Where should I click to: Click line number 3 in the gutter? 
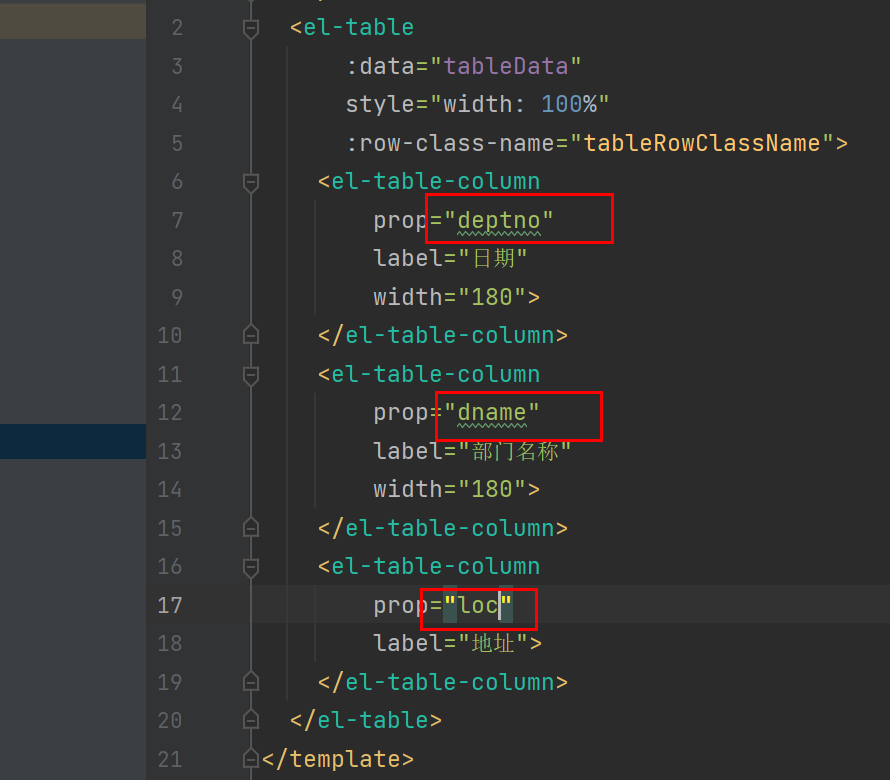(x=176, y=66)
